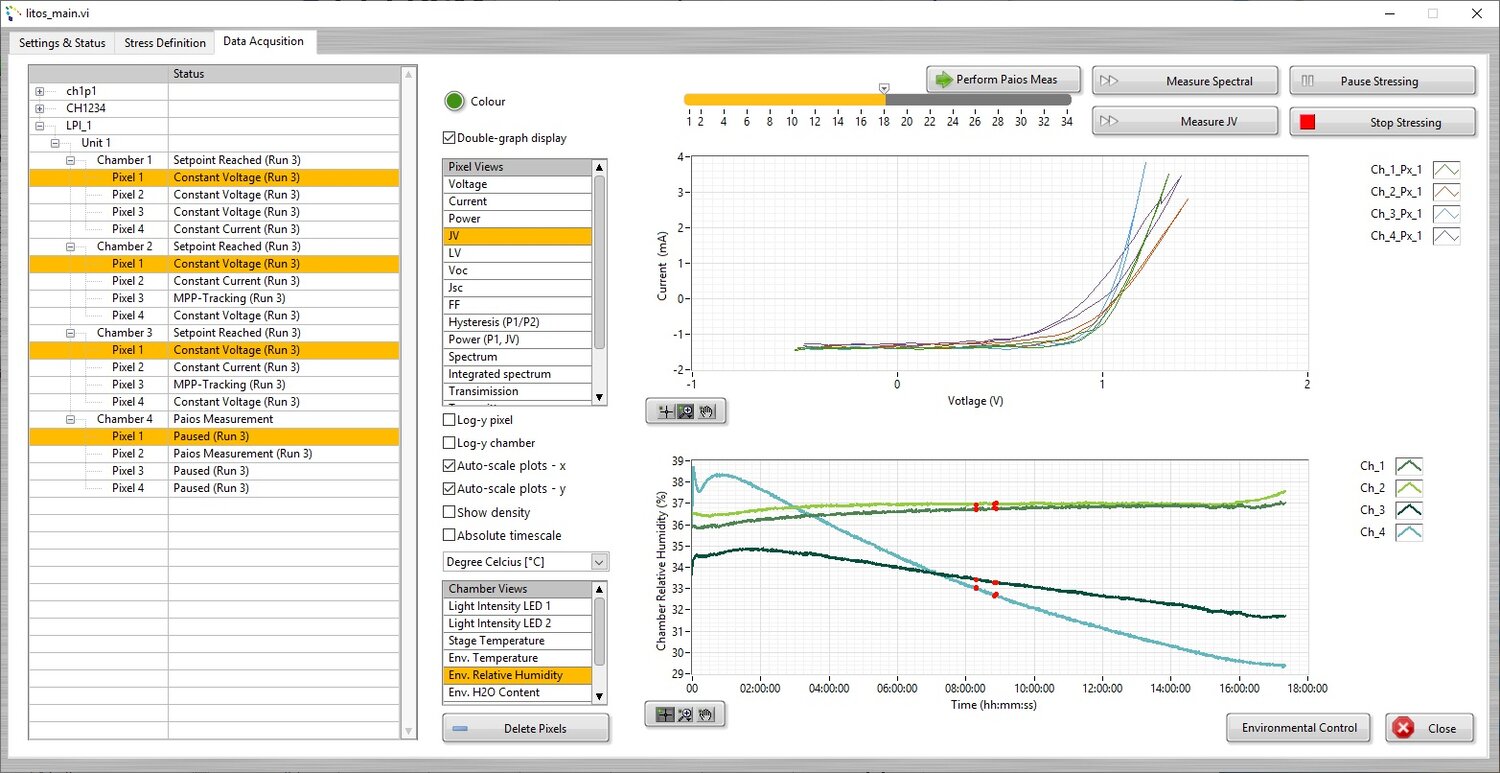Select crosshair cursor tool in JV graph palette
1500x773 pixels.
coord(666,411)
